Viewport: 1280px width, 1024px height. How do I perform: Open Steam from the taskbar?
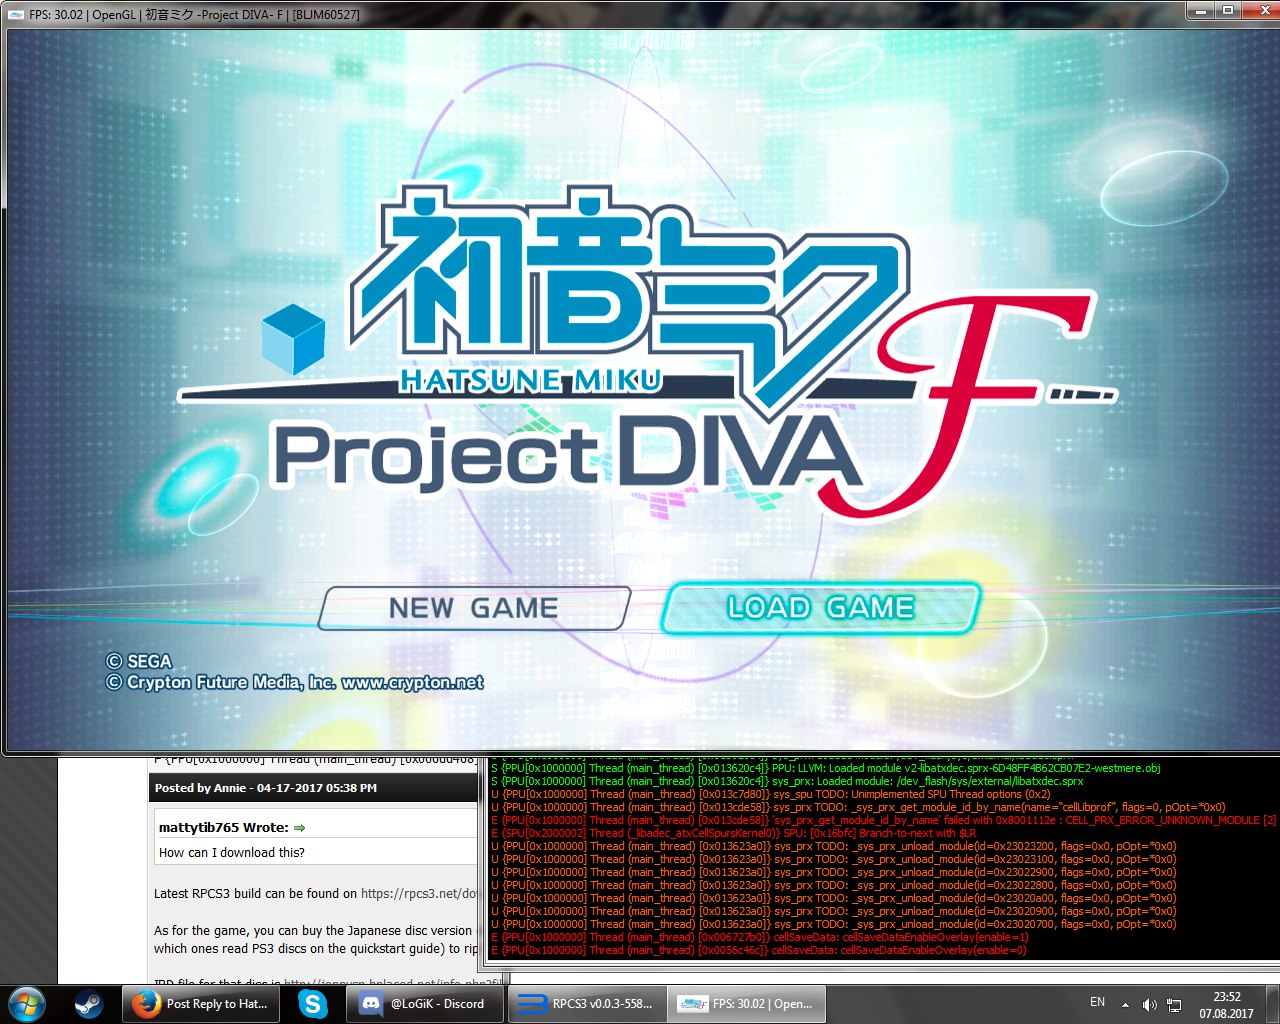coord(88,1004)
